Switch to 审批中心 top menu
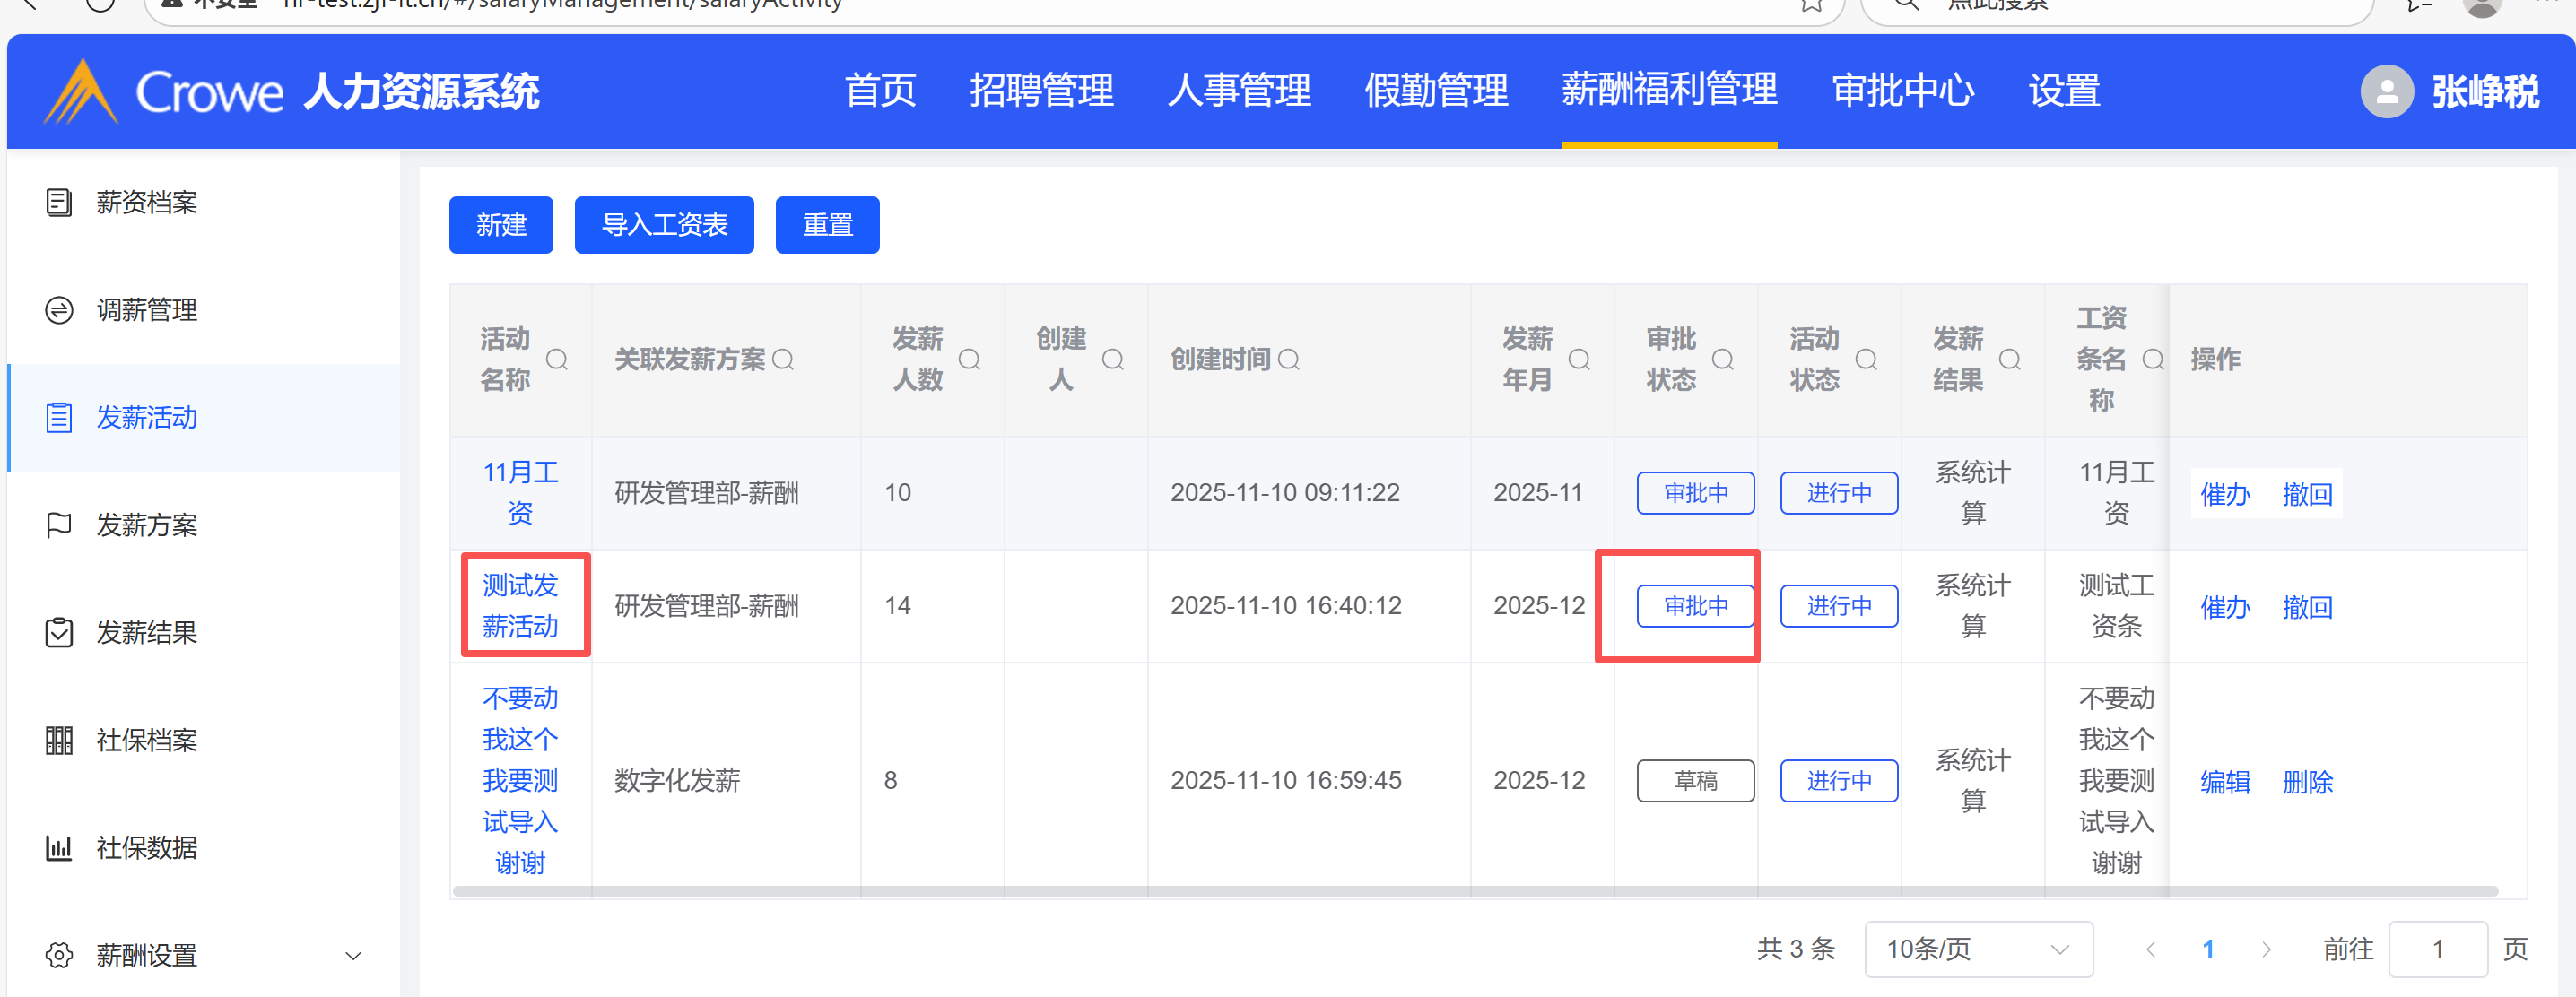 [x=1902, y=91]
